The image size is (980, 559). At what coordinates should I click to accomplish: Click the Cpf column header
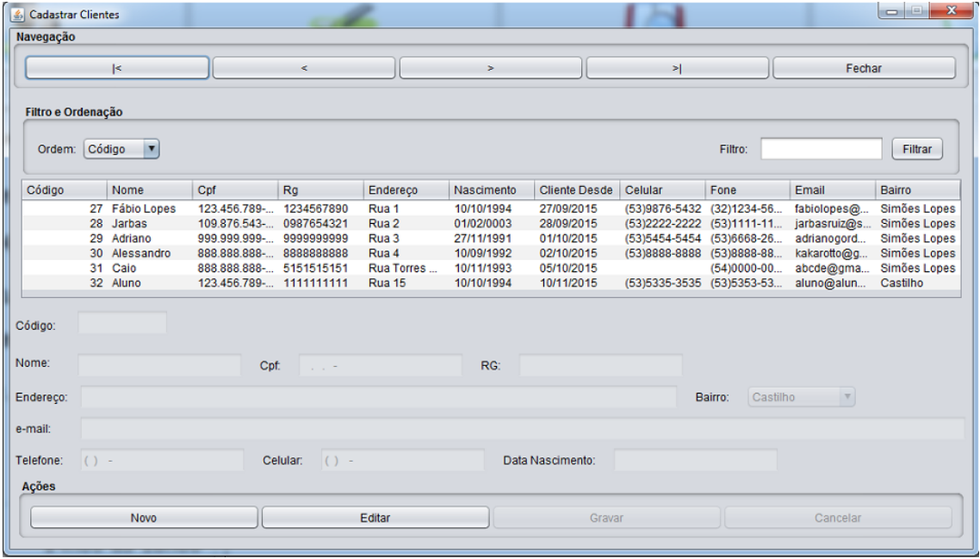236,190
